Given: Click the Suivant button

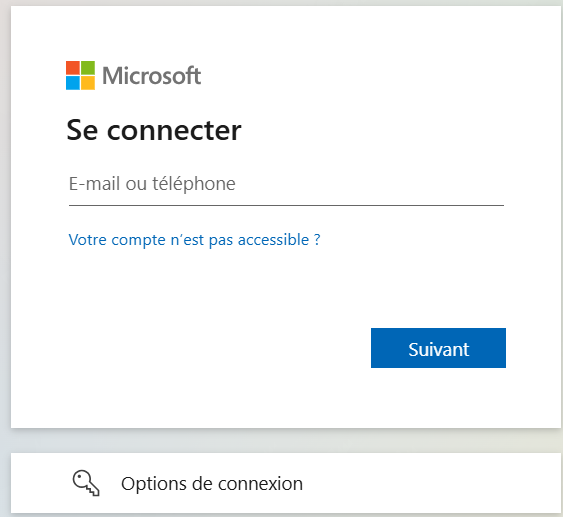Looking at the screenshot, I should 438,348.
